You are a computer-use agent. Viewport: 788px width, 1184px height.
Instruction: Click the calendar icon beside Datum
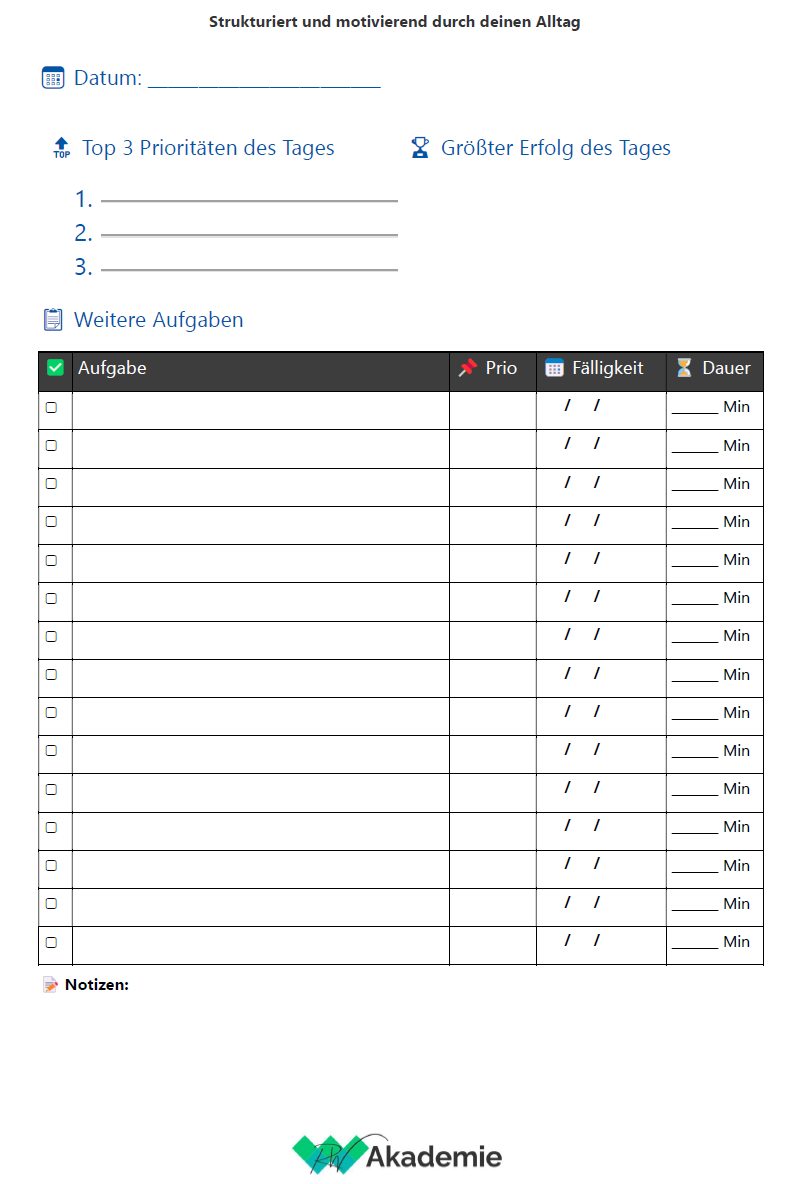pos(53,78)
